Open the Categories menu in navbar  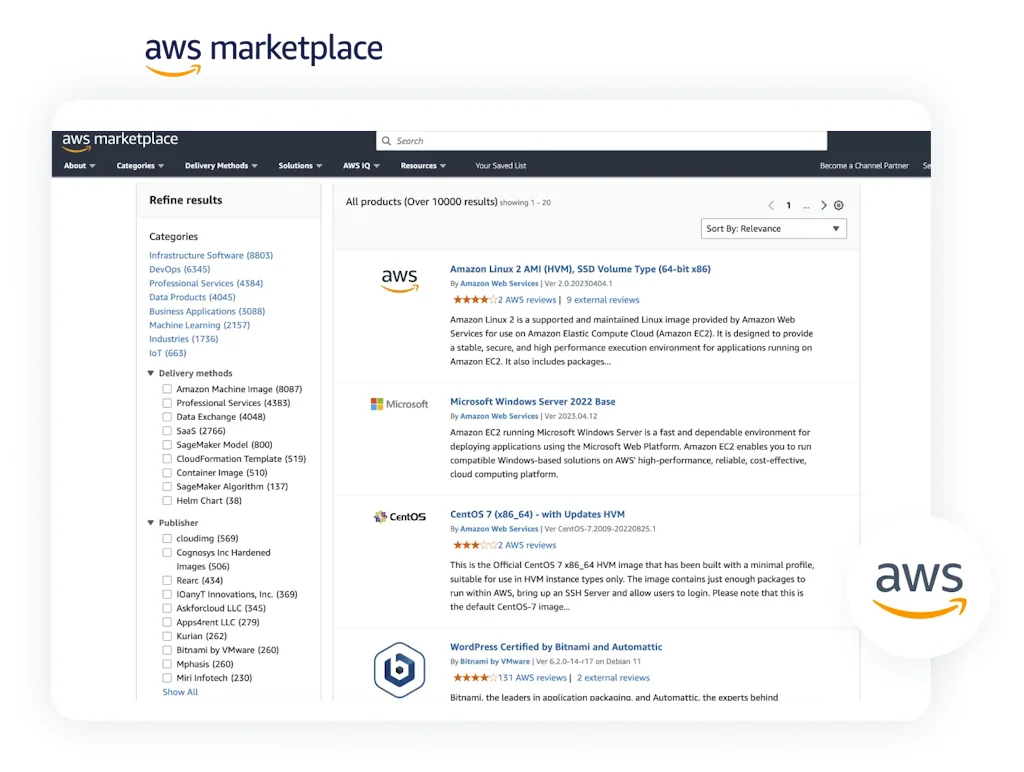[140, 166]
